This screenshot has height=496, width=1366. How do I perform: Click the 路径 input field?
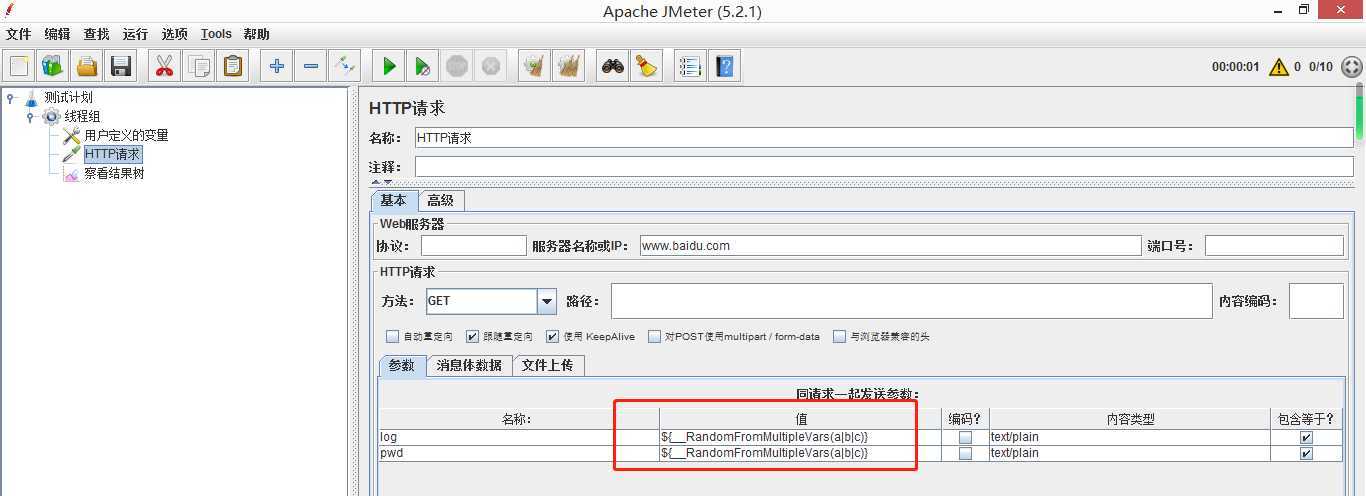pyautogui.click(x=911, y=301)
